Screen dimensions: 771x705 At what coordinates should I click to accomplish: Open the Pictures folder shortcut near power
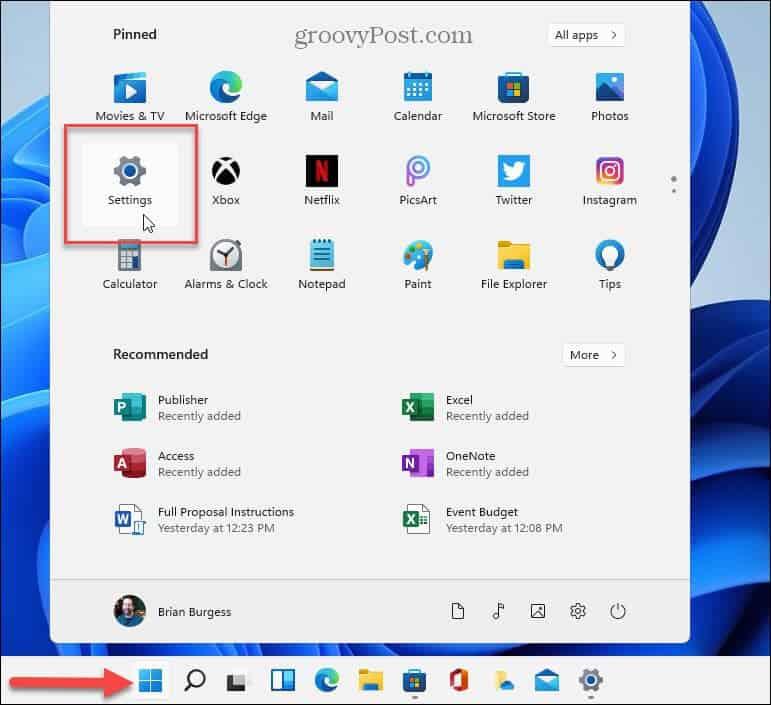pyautogui.click(x=538, y=611)
